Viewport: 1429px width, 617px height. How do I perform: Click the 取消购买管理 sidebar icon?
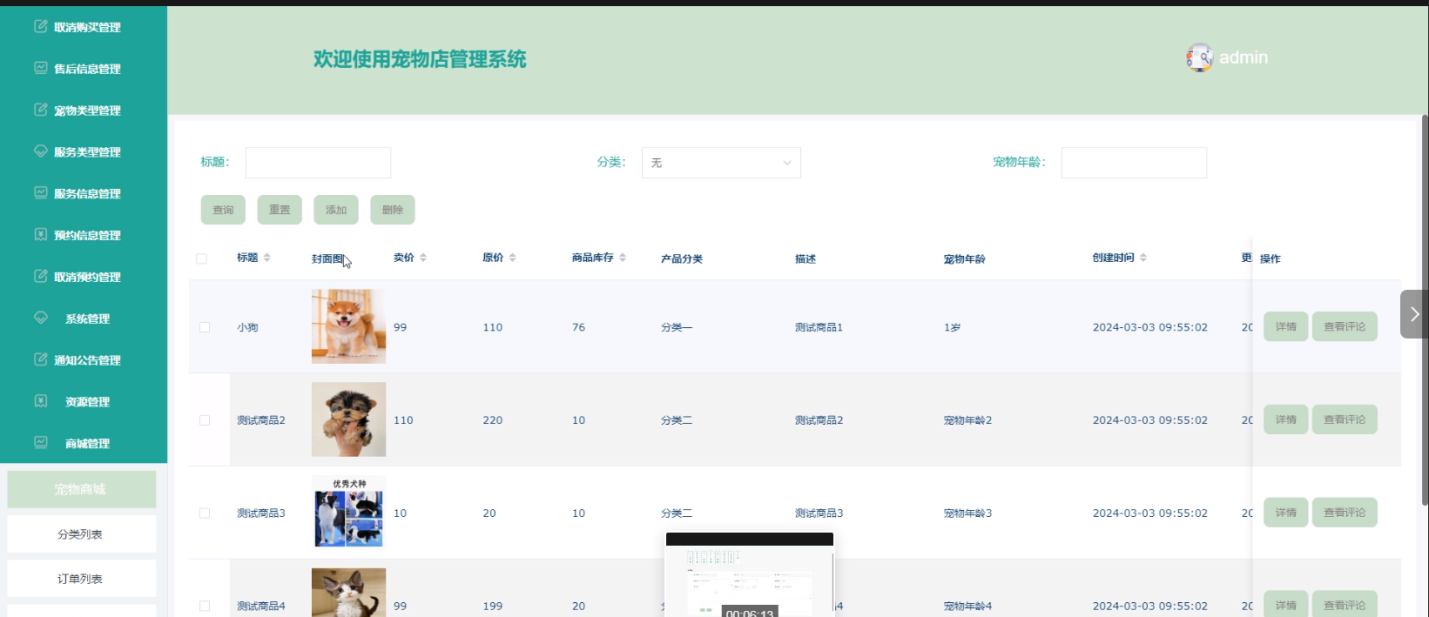coord(41,27)
